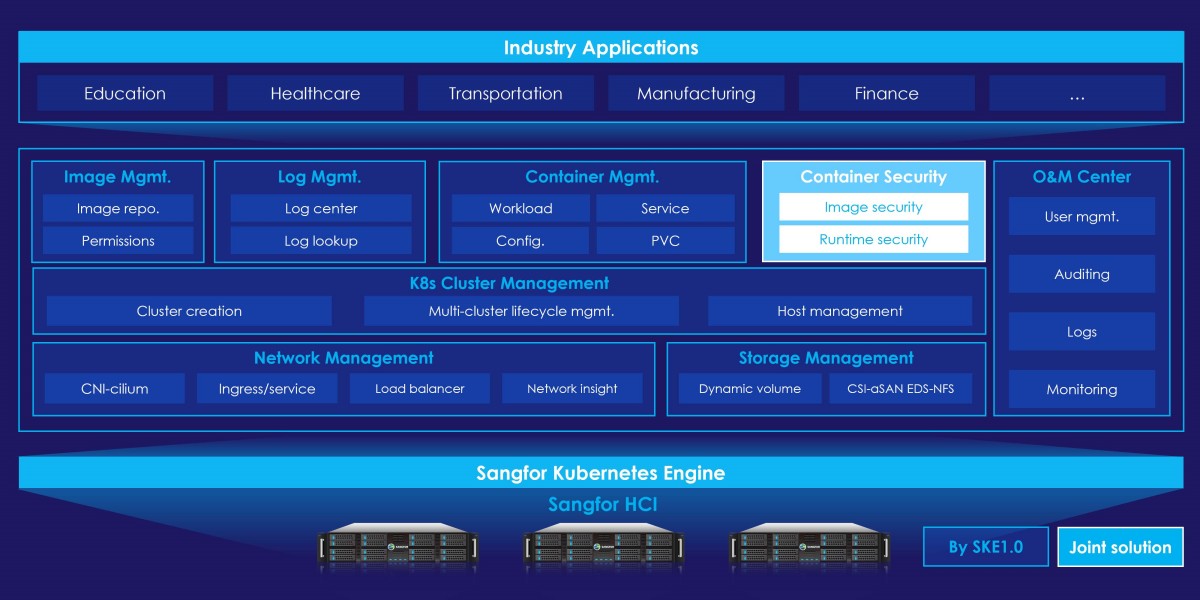
Task: Click the right Sangfor HCI server image
Action: tap(808, 546)
